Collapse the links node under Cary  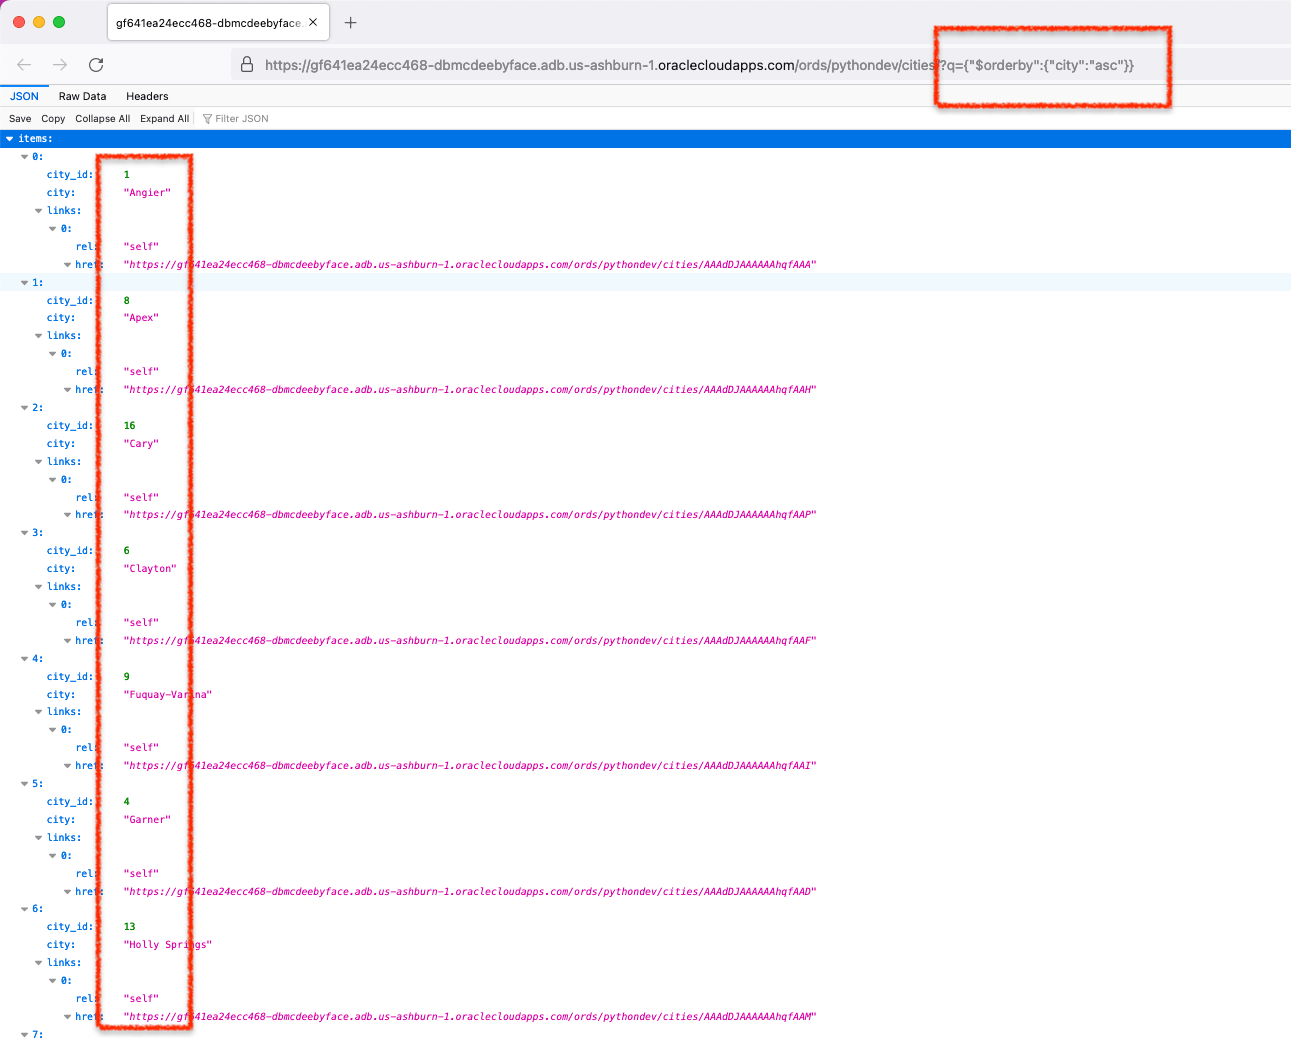point(40,461)
